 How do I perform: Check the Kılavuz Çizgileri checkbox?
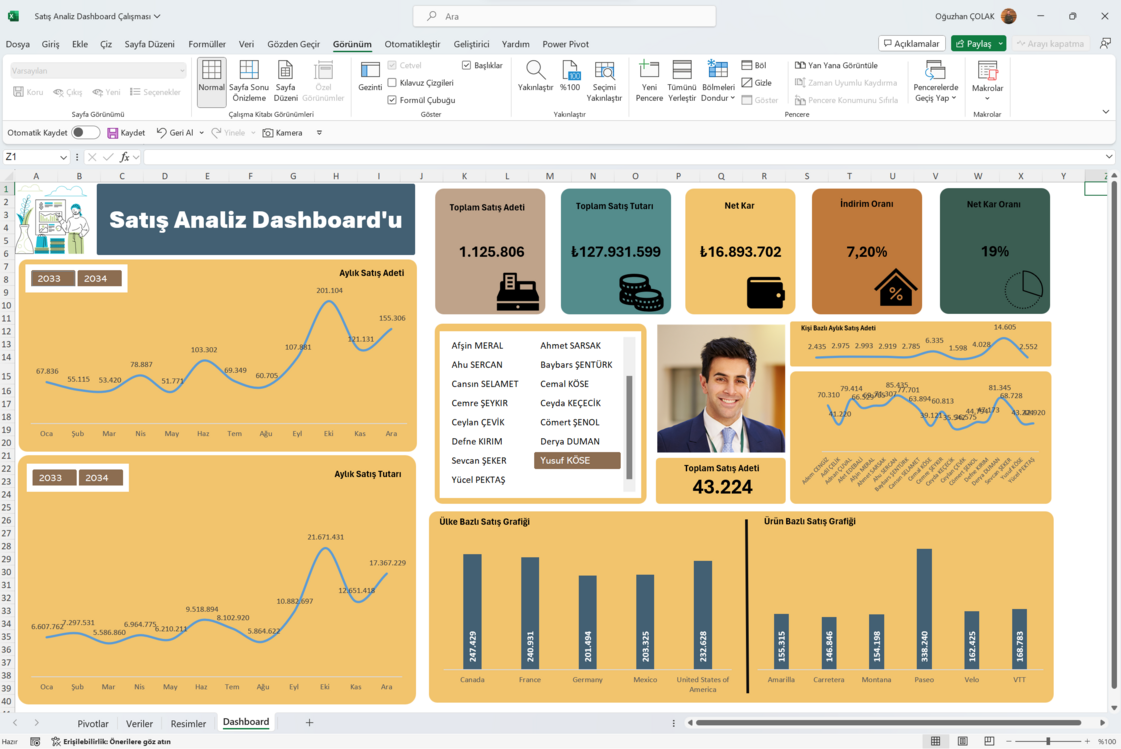click(392, 83)
